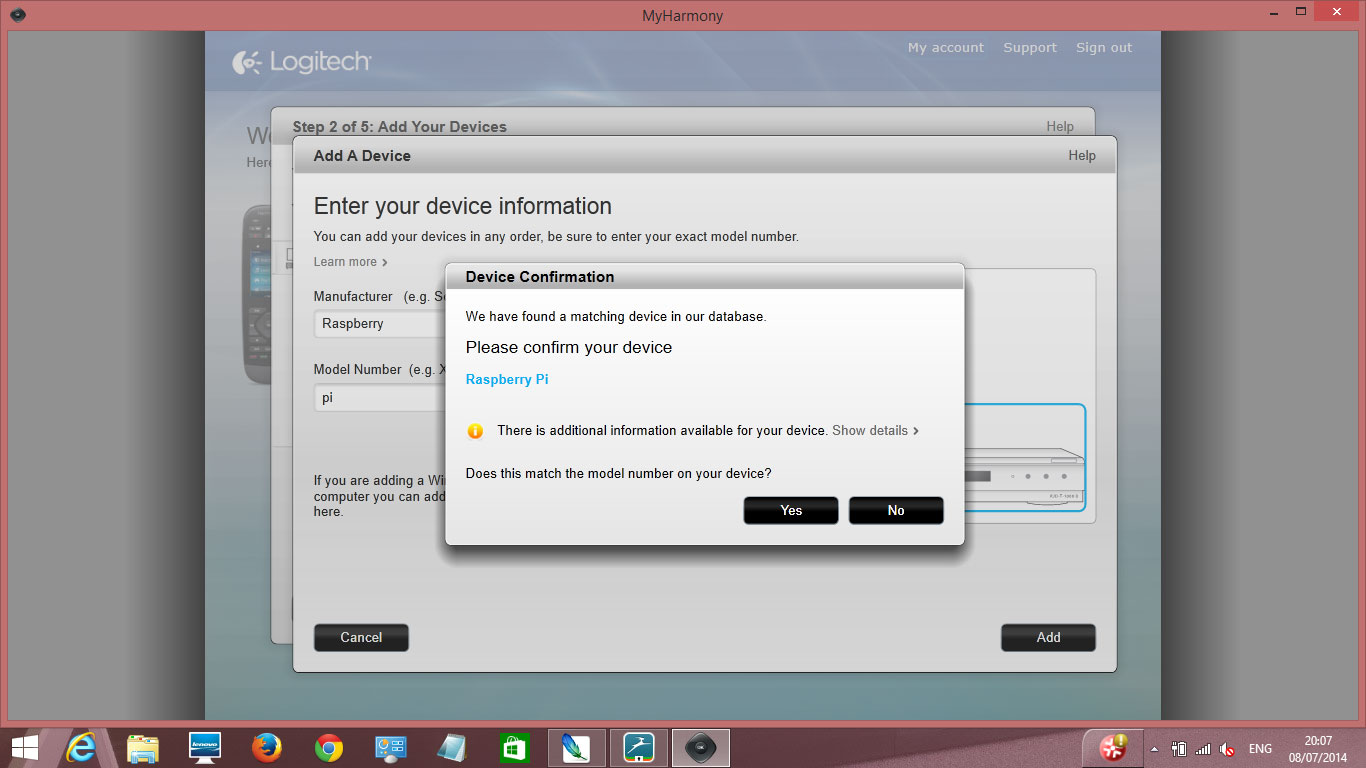The height and width of the screenshot is (768, 1366).
Task: Reject the match with No button
Action: point(896,510)
